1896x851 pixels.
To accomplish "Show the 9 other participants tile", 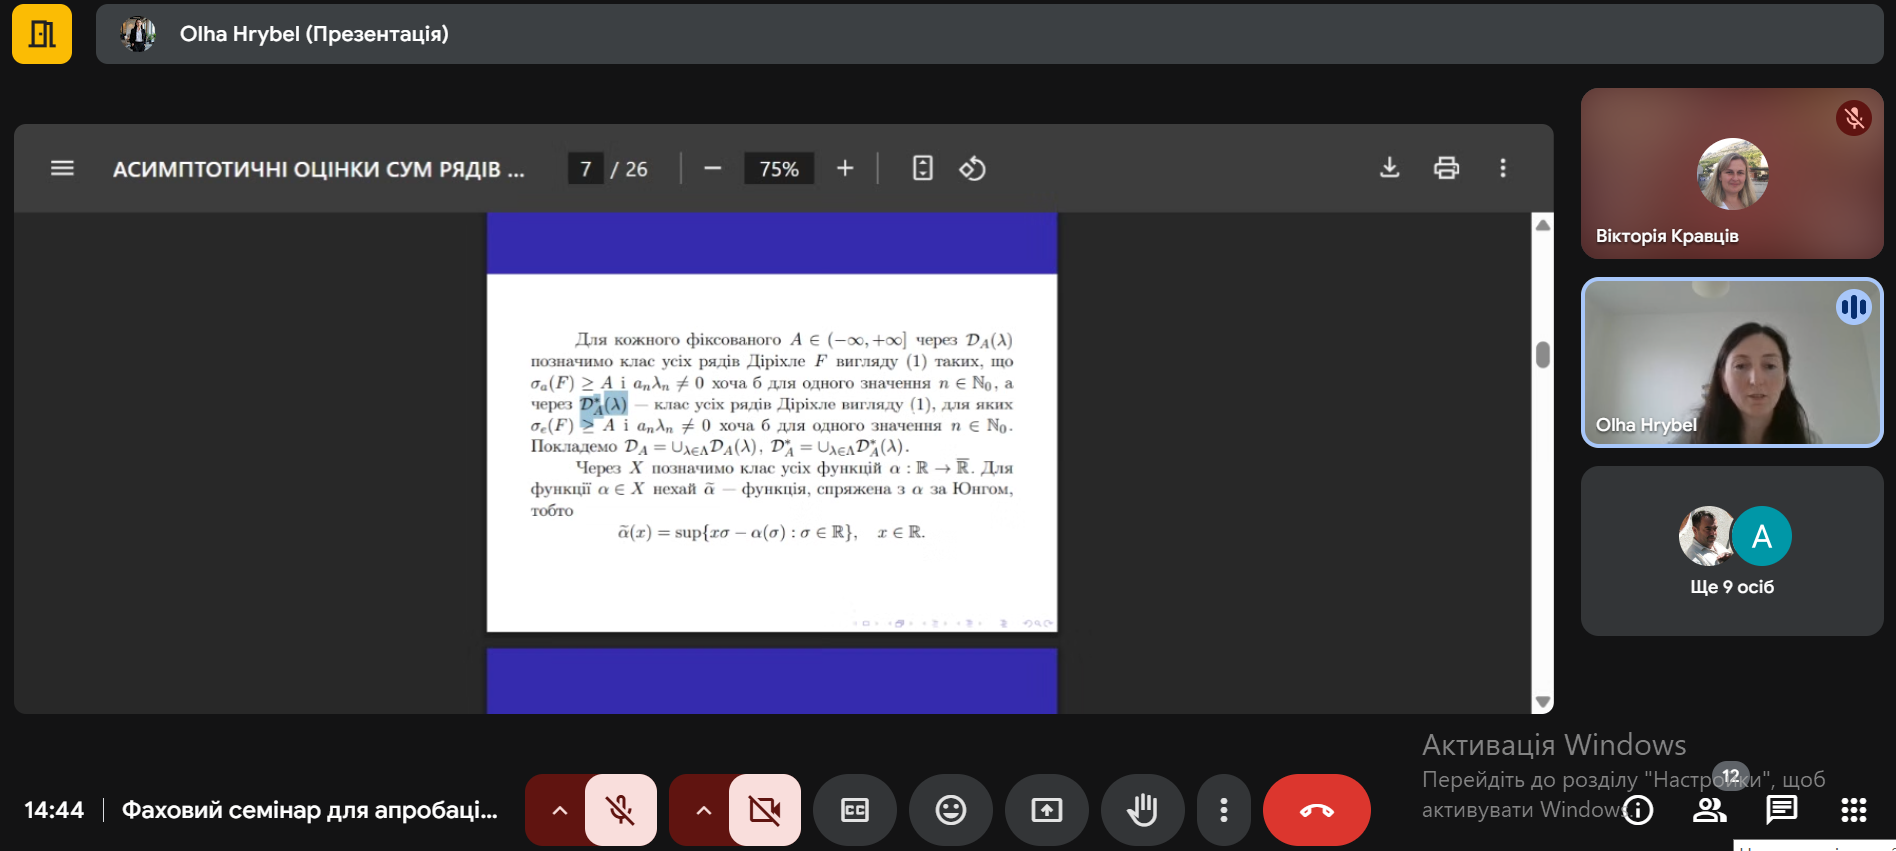I will 1732,551.
